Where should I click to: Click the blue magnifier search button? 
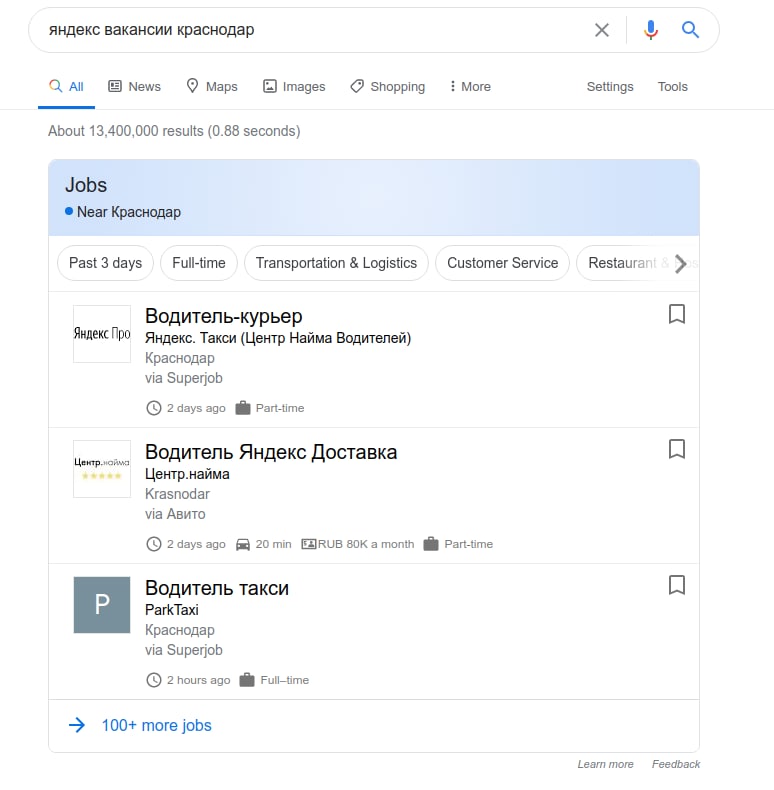tap(690, 30)
